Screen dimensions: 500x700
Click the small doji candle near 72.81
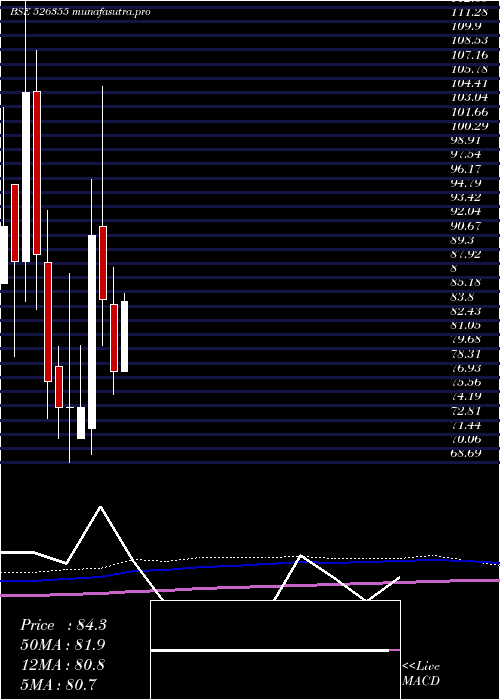(x=70, y=408)
